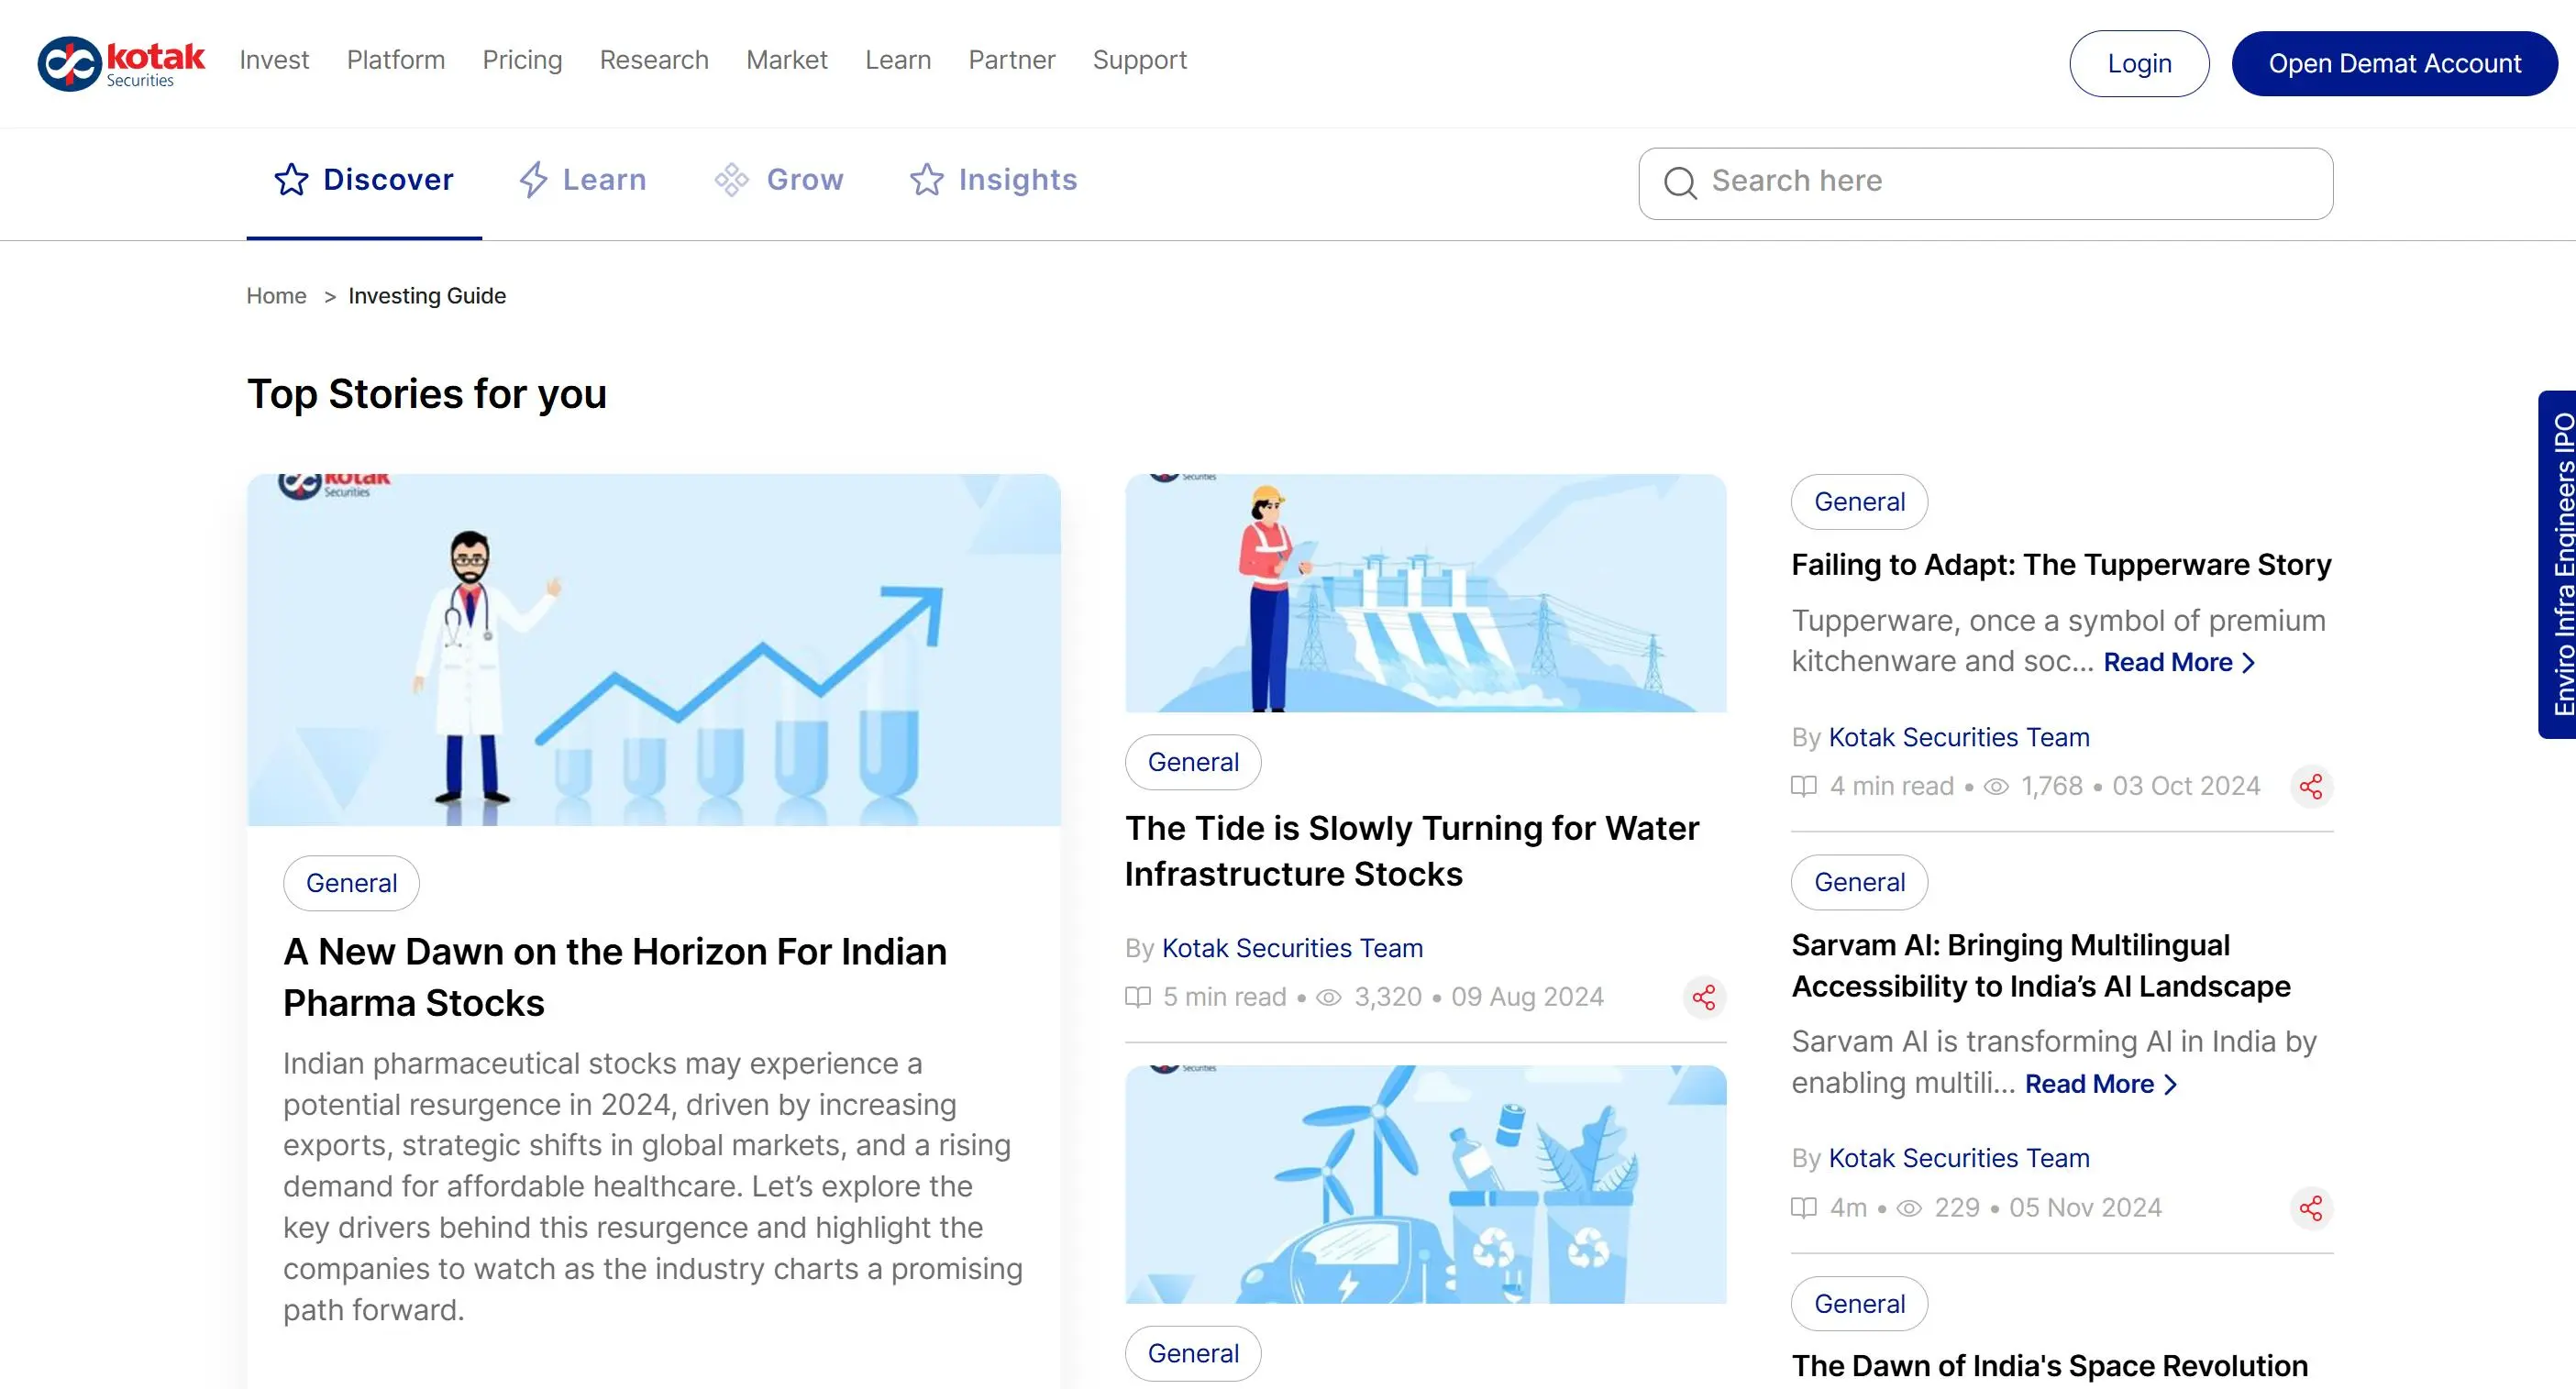The width and height of the screenshot is (2576, 1389).
Task: Open the Research menu
Action: coord(654,60)
